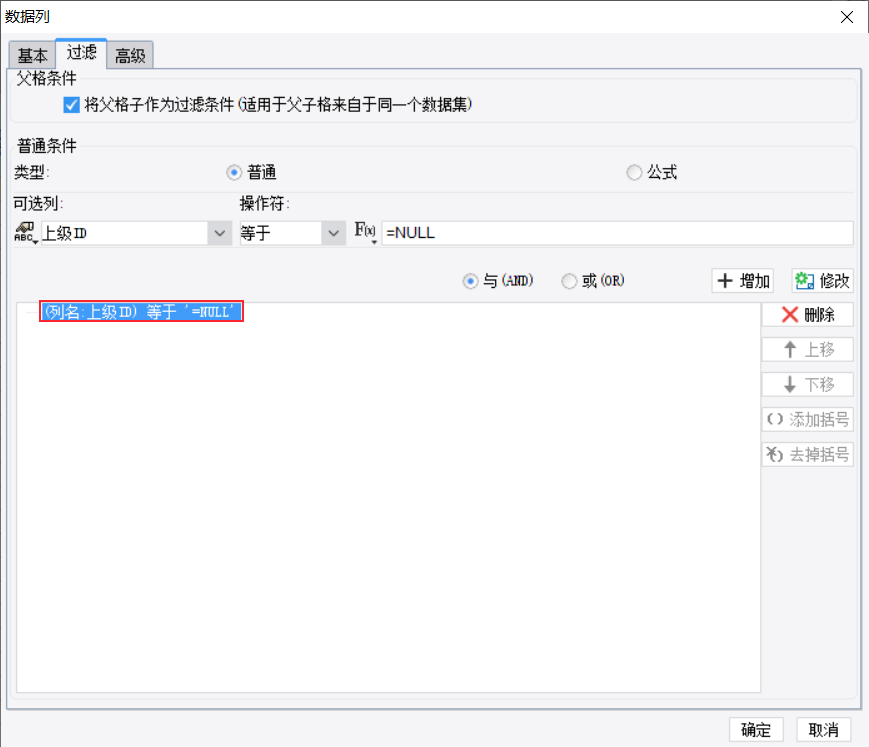Select the 与 (AND) radio option
The image size is (869, 747).
click(x=470, y=281)
